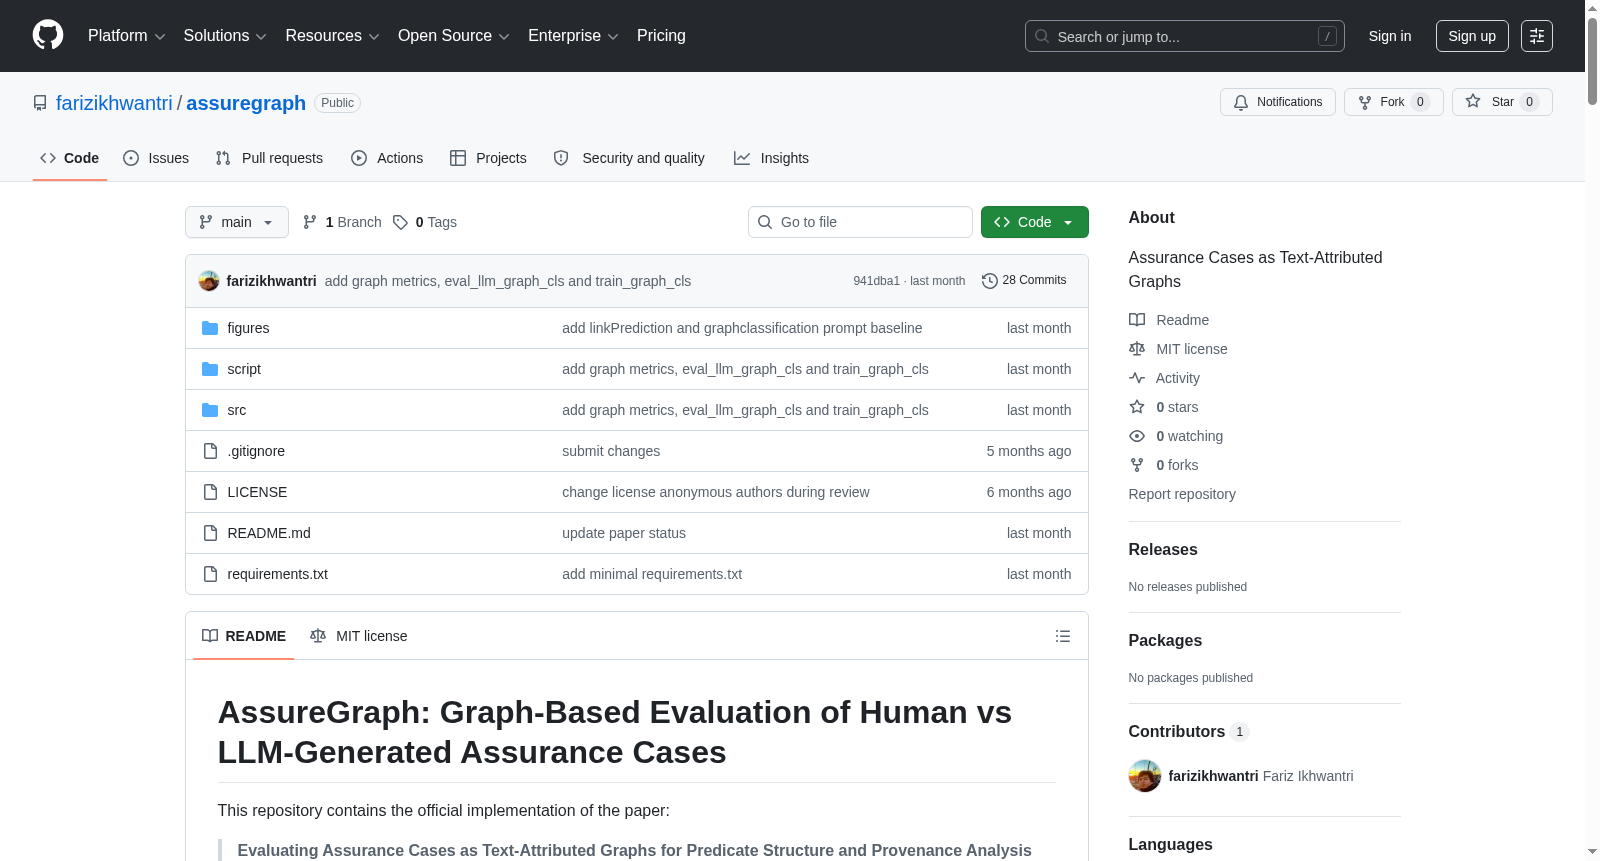Select the MIT license tab in the file viewer
This screenshot has width=1600, height=861.
pos(359,636)
